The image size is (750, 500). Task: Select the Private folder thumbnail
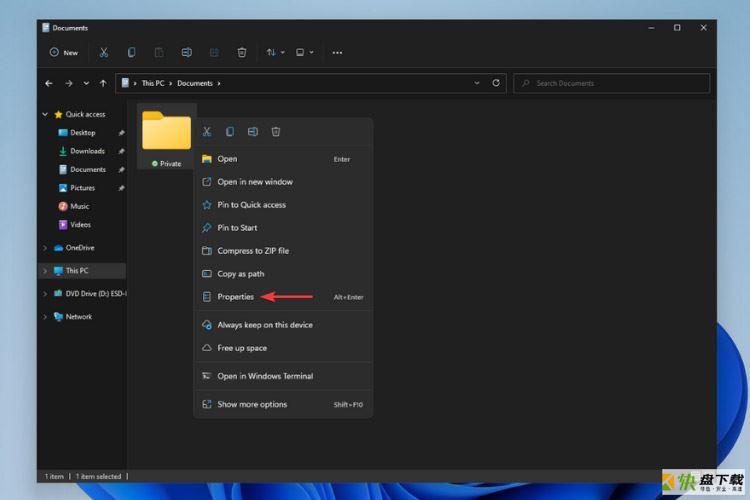[166, 137]
